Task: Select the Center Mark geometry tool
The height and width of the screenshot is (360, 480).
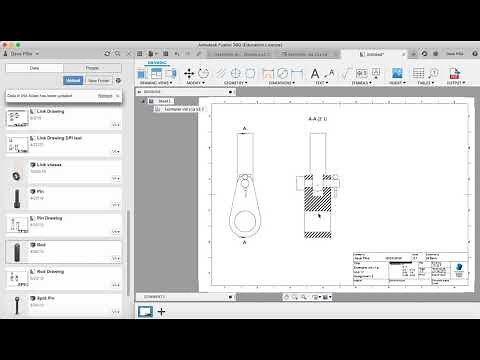Action: click(x=235, y=73)
